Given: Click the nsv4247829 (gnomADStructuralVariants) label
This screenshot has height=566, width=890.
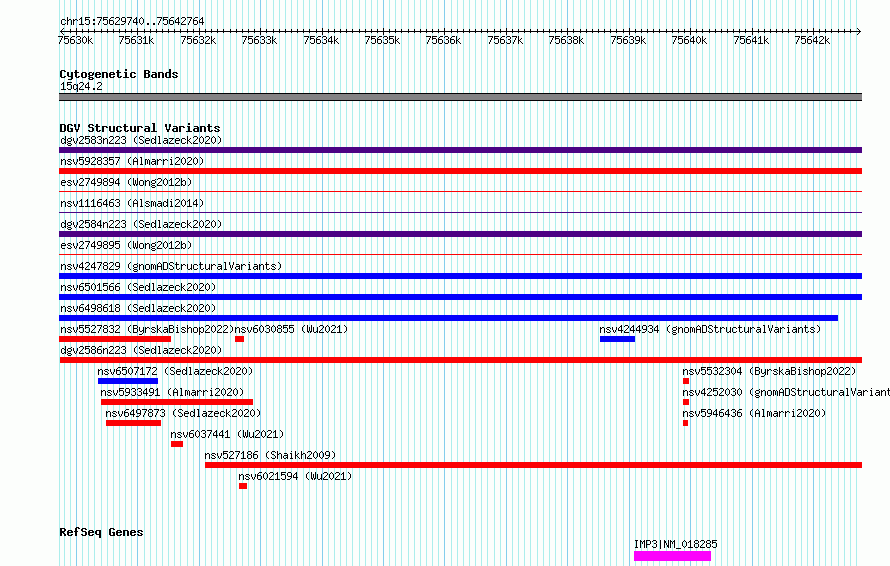Looking at the screenshot, I should (171, 266).
